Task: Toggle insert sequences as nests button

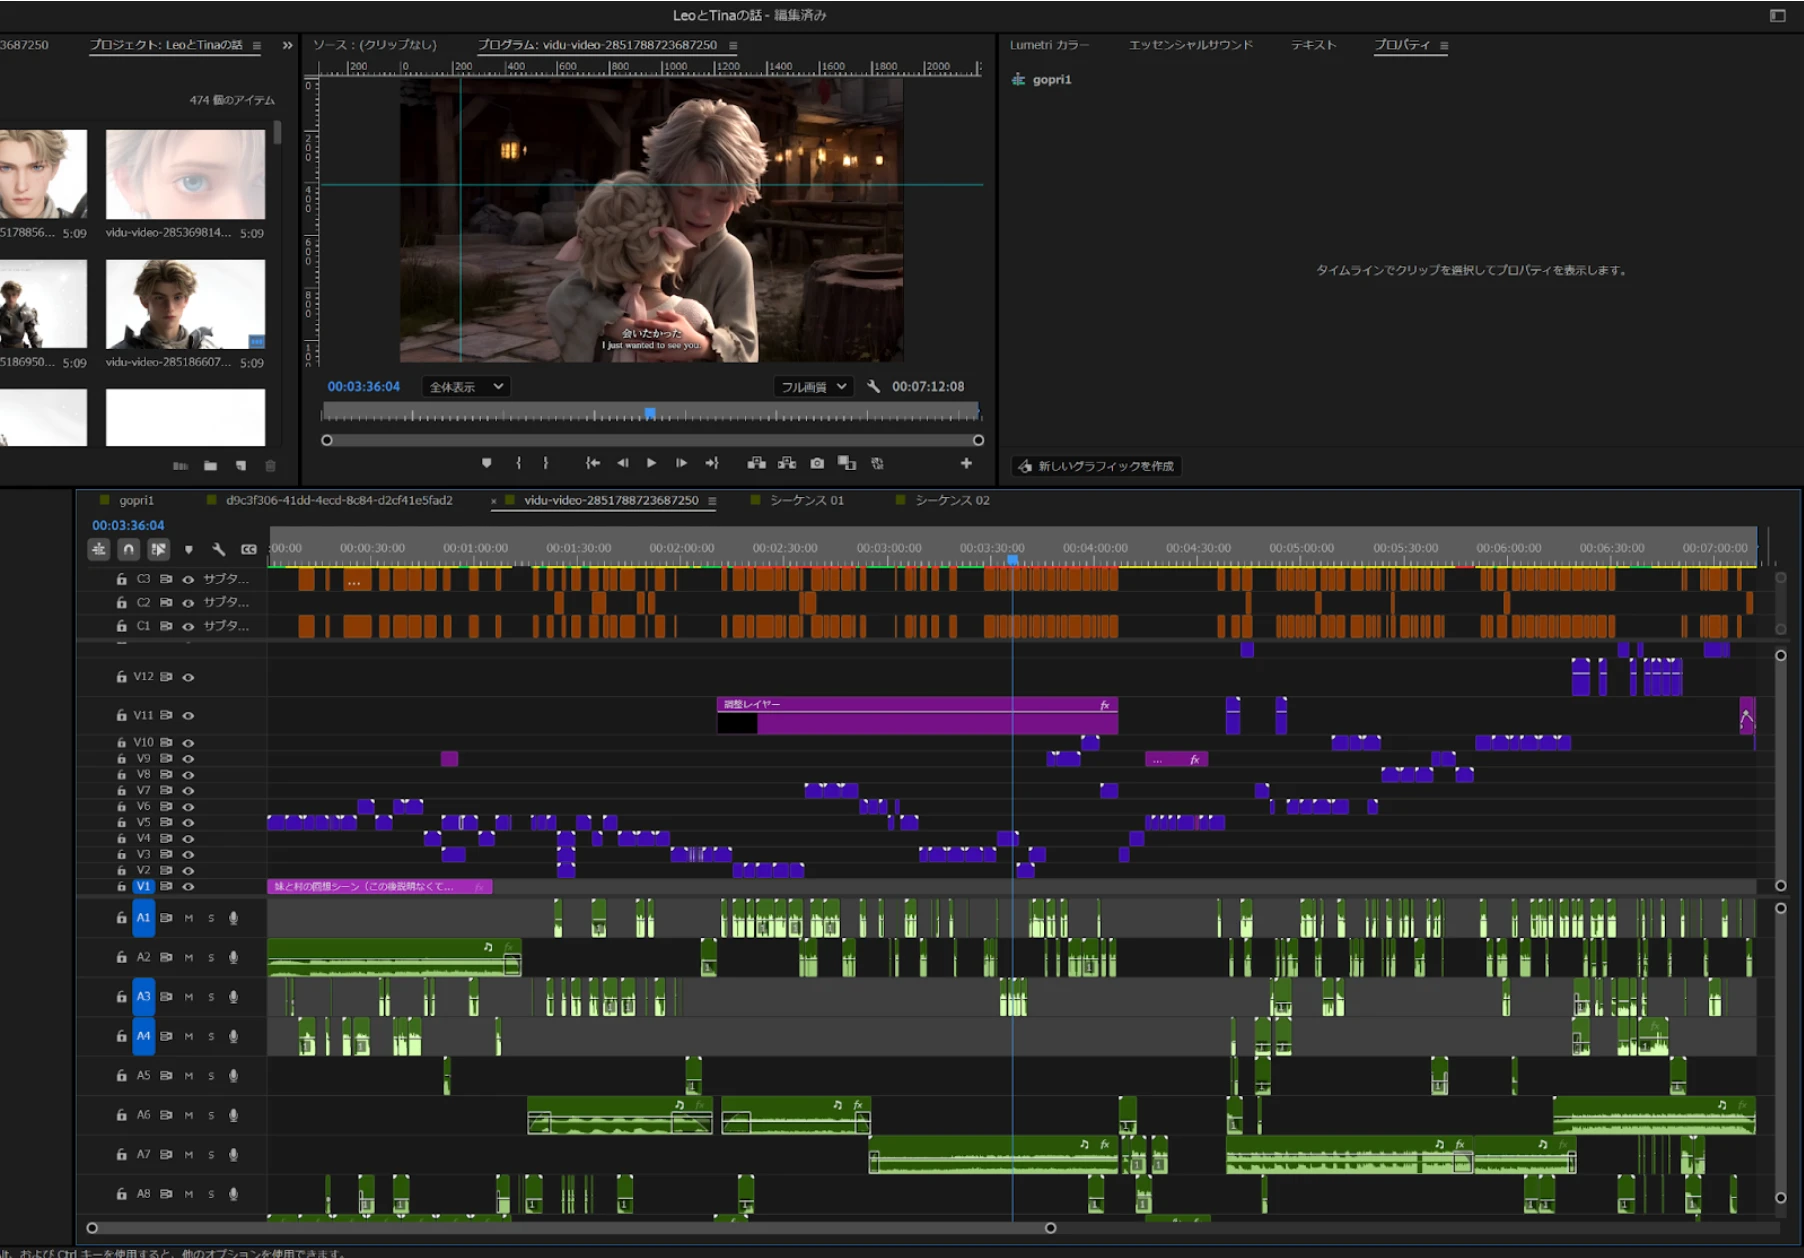Action: [99, 549]
